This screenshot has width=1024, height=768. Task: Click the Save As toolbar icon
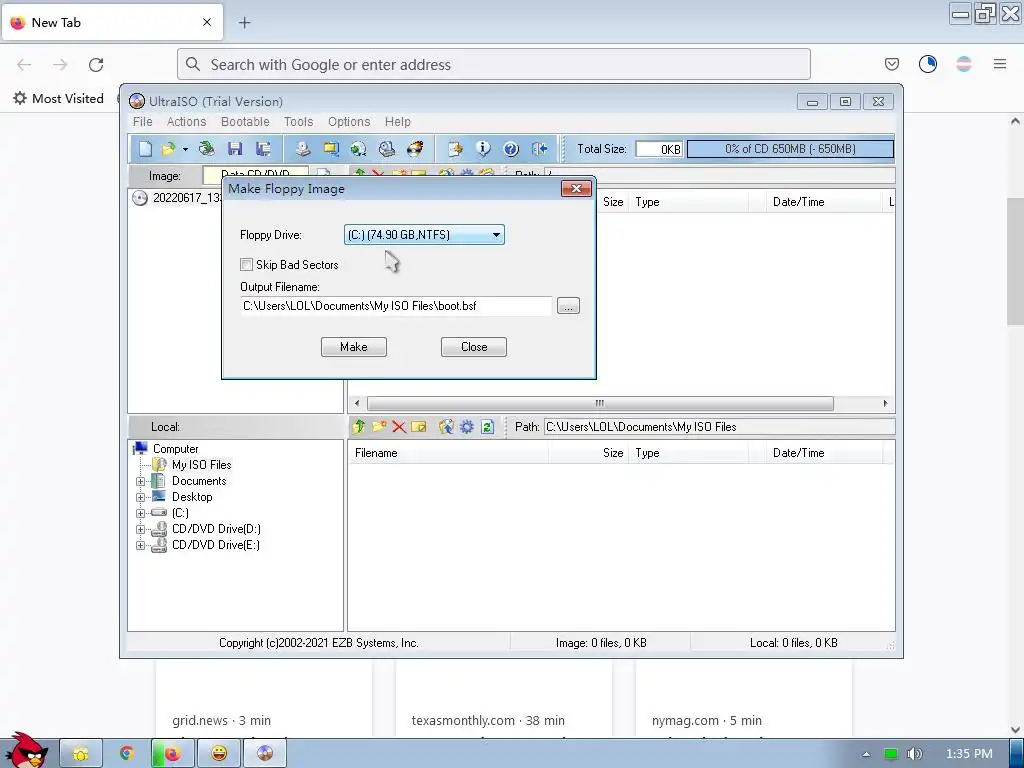pos(263,149)
